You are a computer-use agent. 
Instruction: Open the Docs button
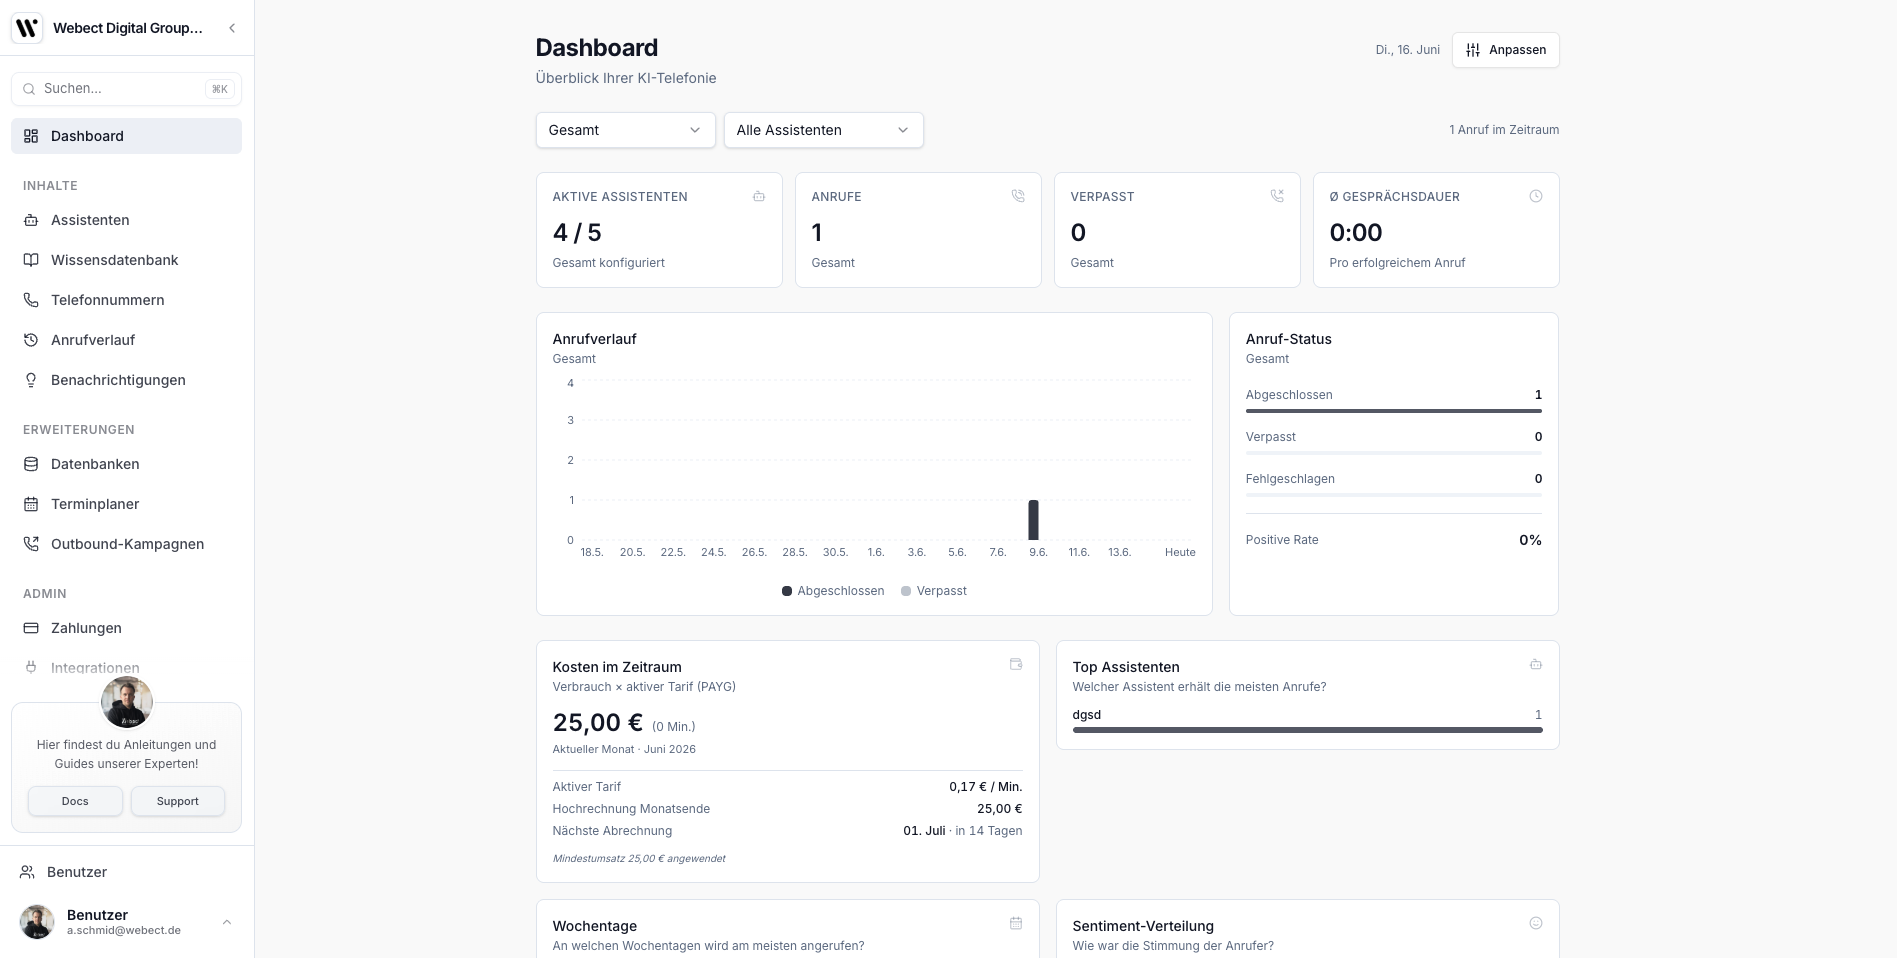[75, 801]
